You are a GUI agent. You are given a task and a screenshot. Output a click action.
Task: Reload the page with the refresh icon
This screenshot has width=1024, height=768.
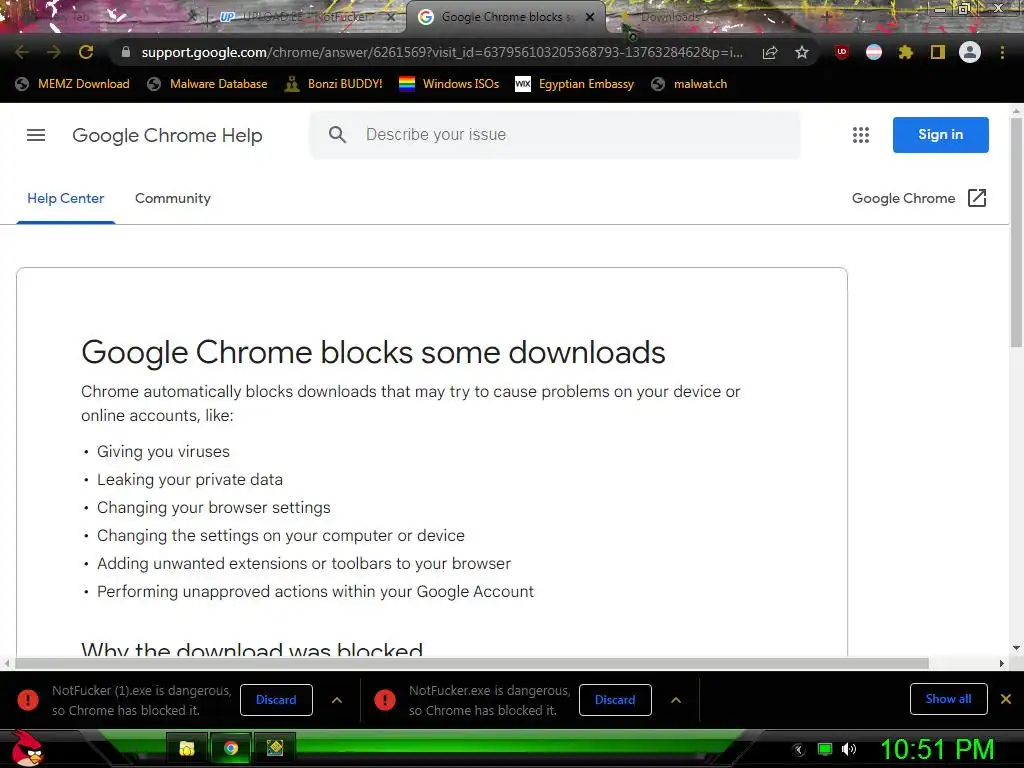click(86, 52)
